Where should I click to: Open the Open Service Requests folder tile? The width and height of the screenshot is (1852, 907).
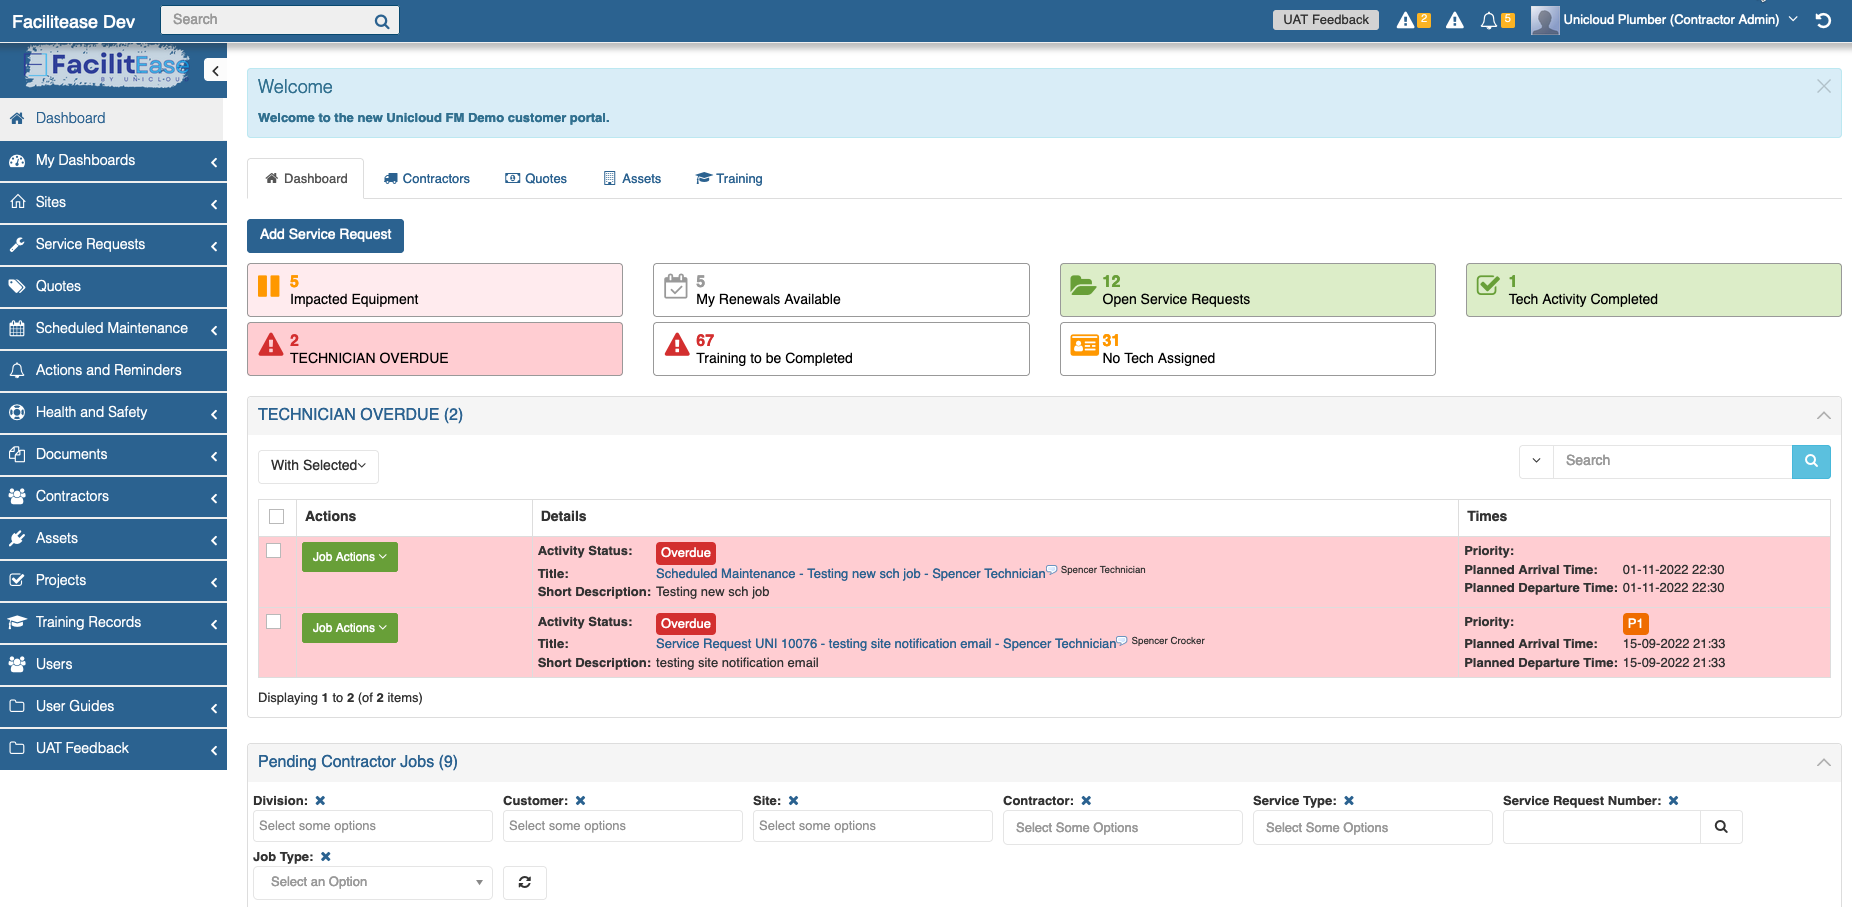pyautogui.click(x=1246, y=289)
